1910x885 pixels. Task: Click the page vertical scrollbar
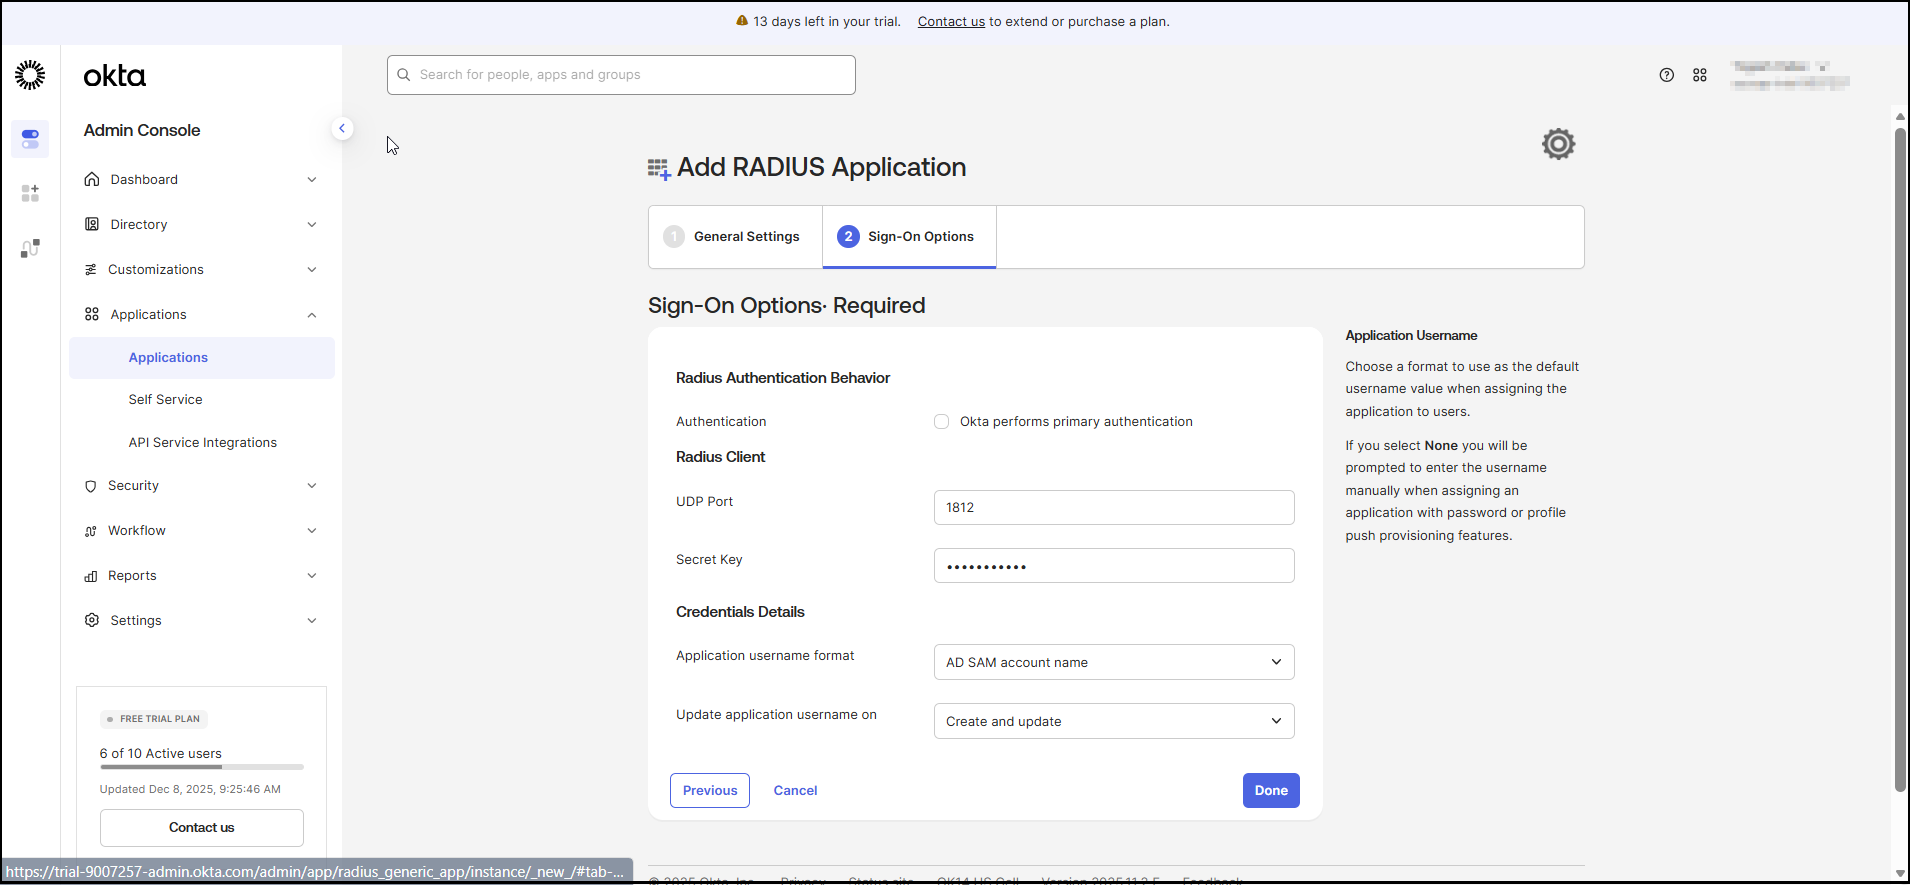point(1899,460)
